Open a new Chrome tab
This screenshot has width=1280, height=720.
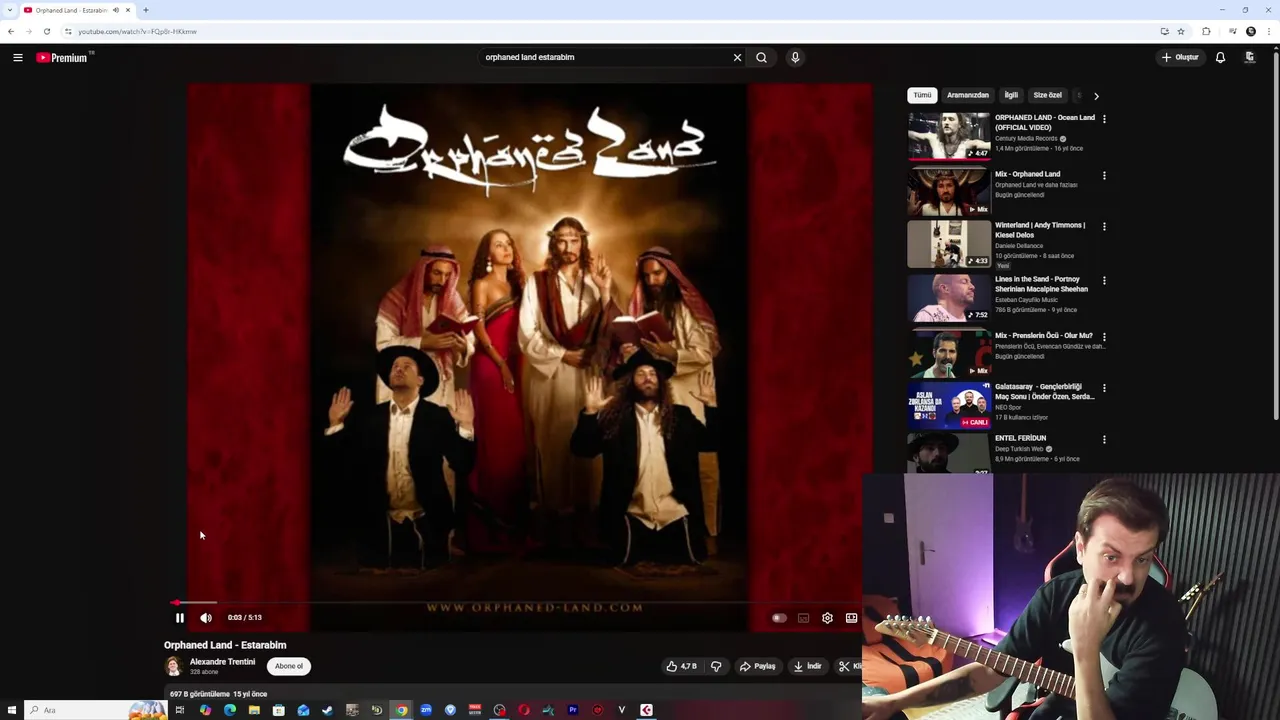pos(146,10)
